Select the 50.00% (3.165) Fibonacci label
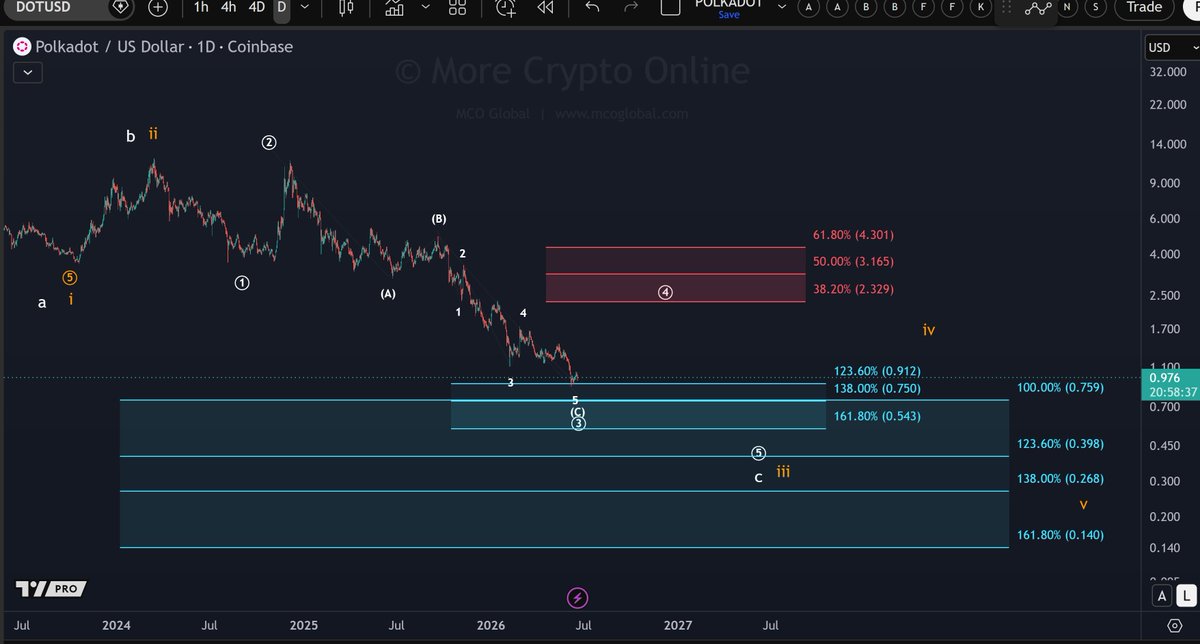Image resolution: width=1200 pixels, height=644 pixels. (853, 261)
